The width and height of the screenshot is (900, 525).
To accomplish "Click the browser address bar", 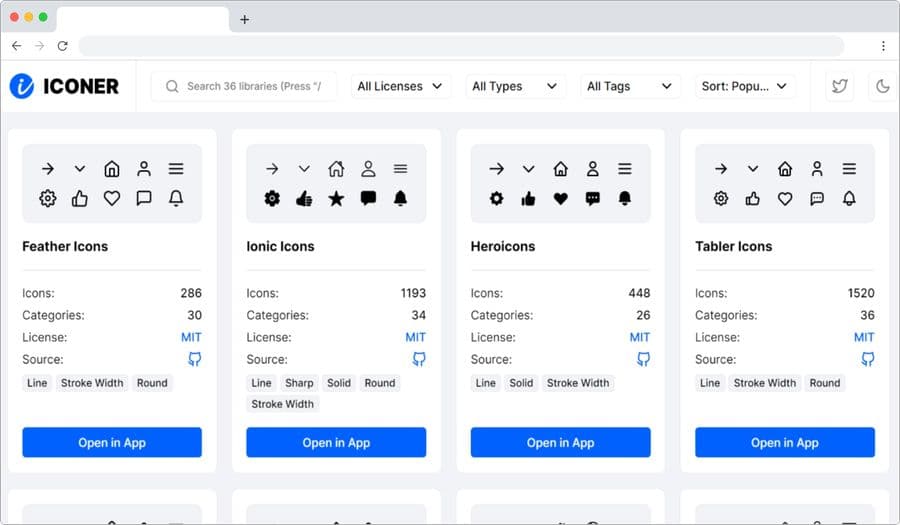I will coord(461,46).
